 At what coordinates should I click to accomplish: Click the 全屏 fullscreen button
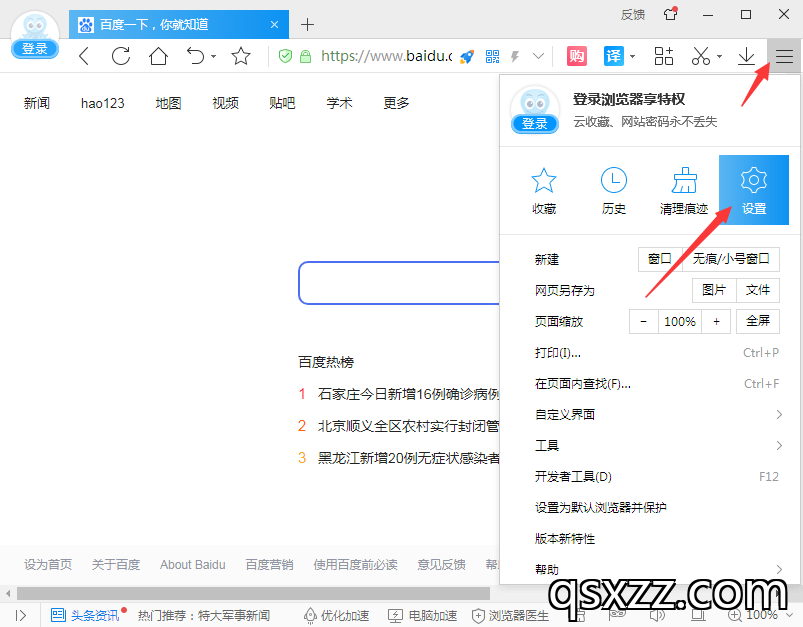click(x=758, y=321)
